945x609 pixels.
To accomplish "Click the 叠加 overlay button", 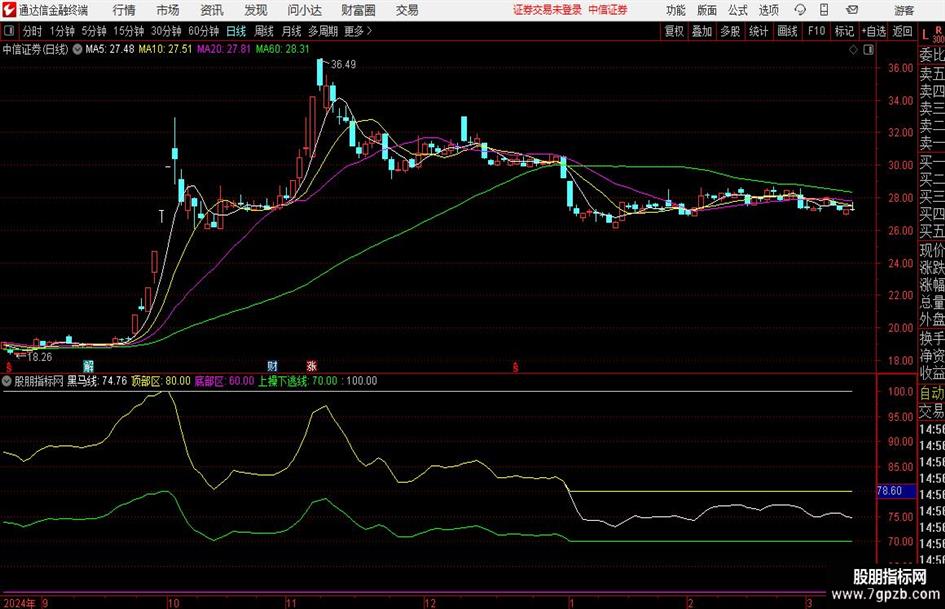I will click(702, 31).
